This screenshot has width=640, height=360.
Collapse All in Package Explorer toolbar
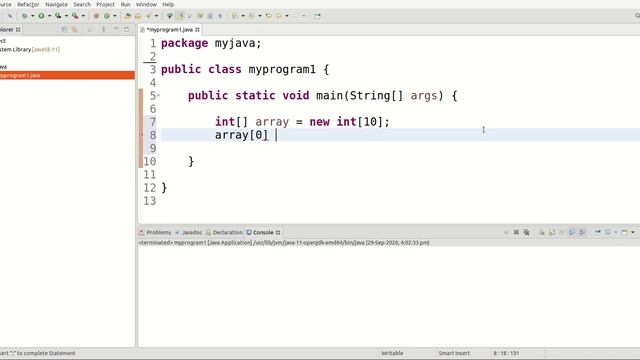64,29
